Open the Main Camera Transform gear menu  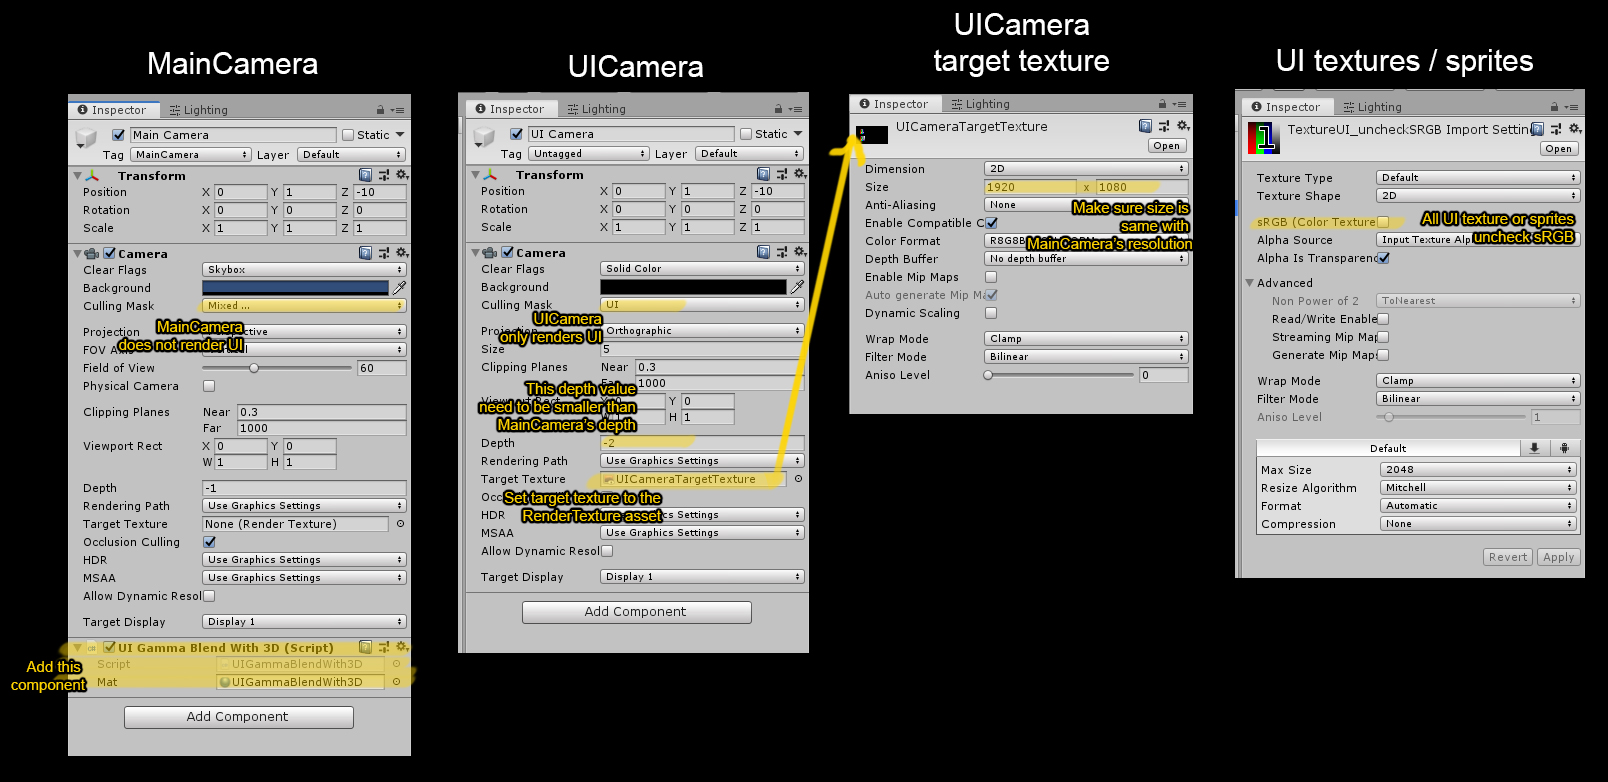pos(402,175)
